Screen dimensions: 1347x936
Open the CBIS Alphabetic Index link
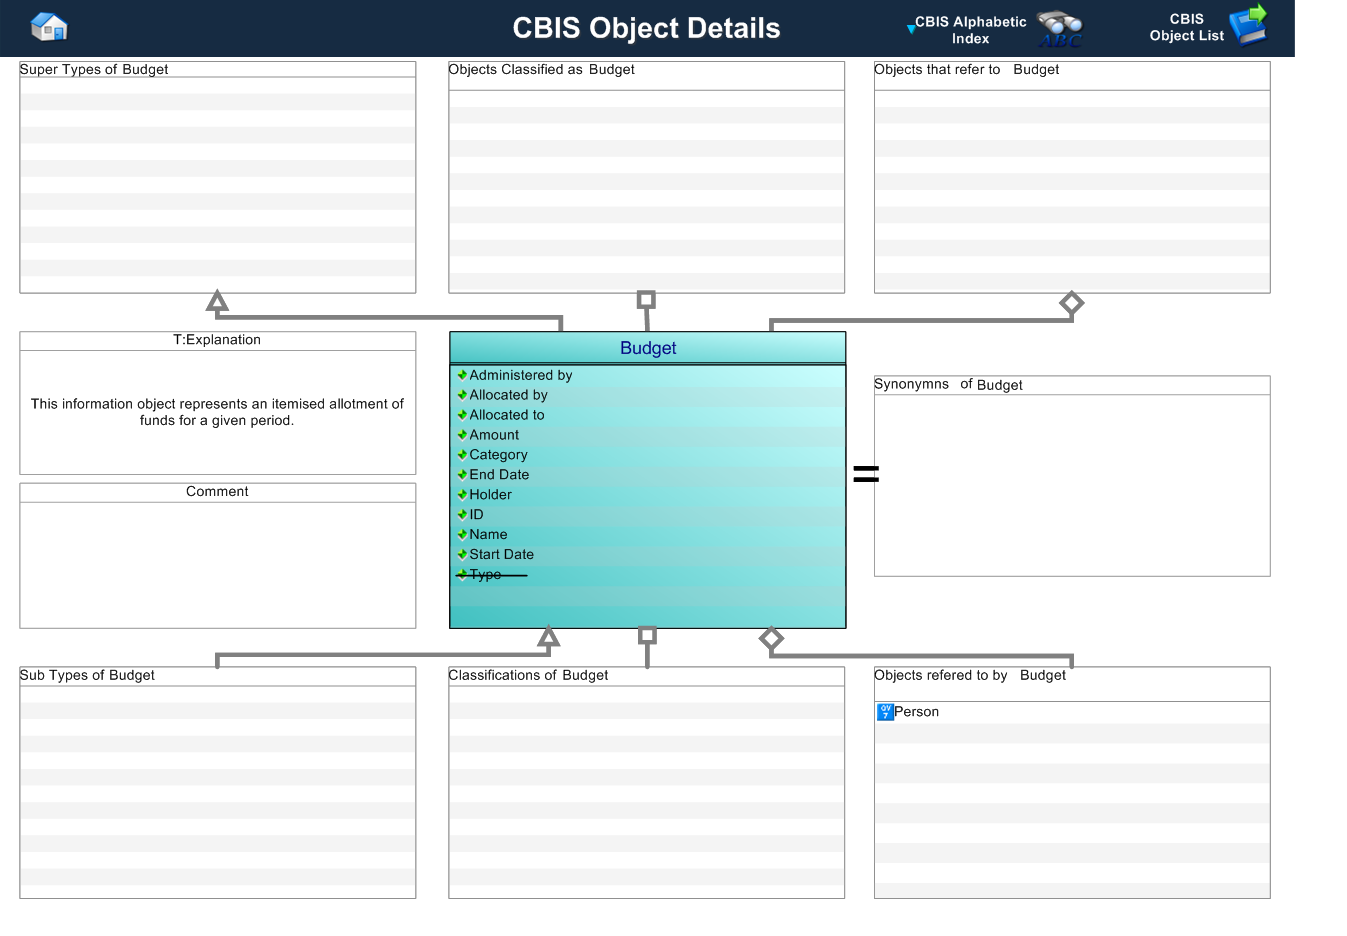coord(970,30)
